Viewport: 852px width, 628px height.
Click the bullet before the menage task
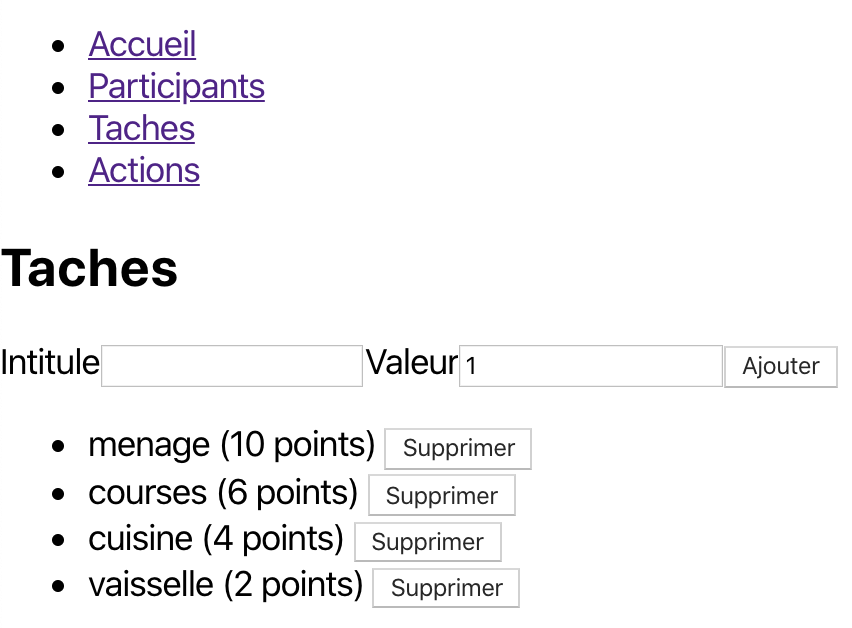pos(61,446)
